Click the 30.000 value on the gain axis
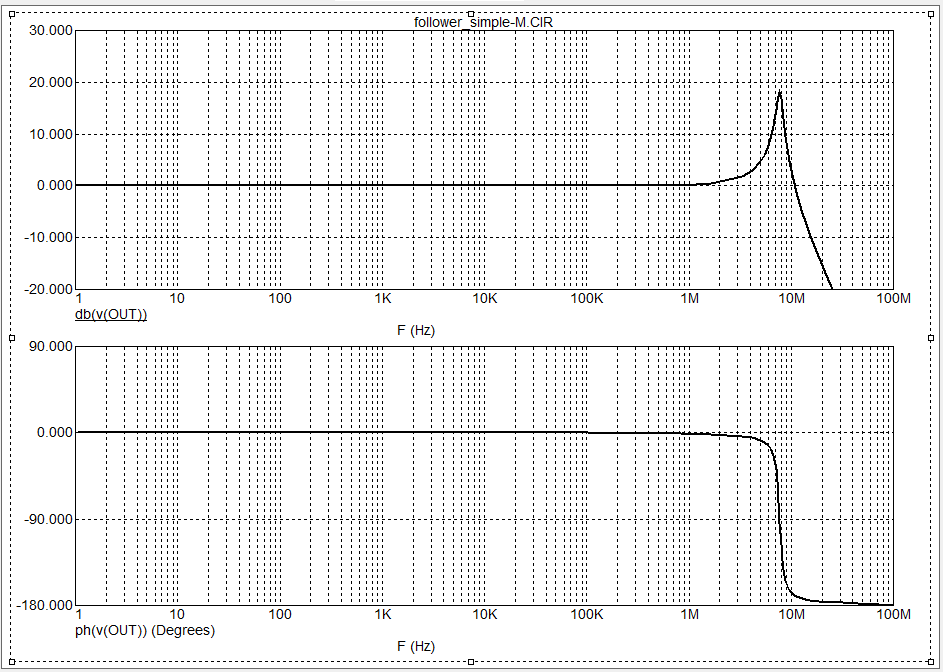The width and height of the screenshot is (943, 672). [x=51, y=31]
